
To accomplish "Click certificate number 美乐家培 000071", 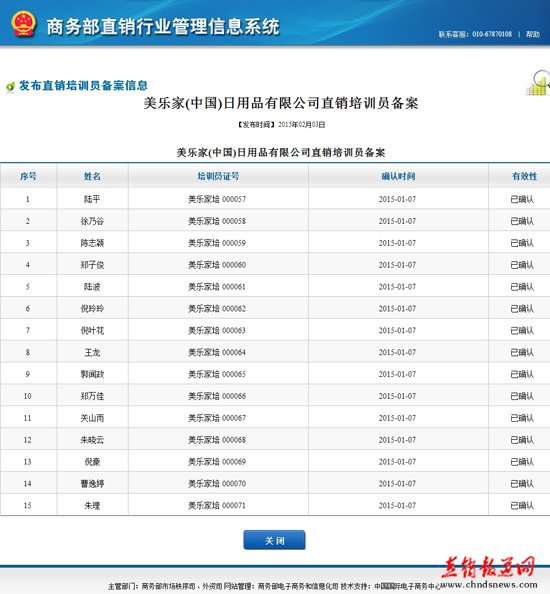I will [x=217, y=505].
